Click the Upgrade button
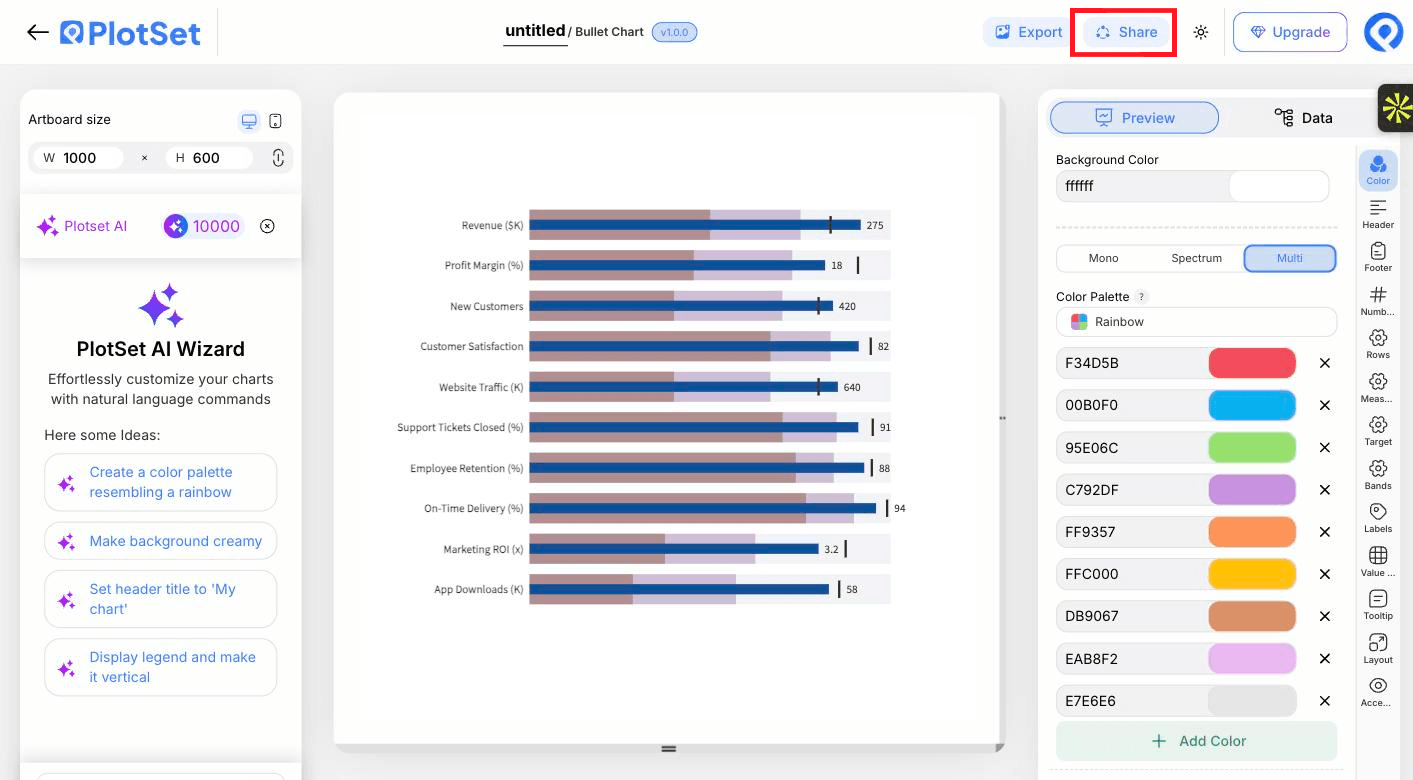Screen dimensions: 1413x780 click(x=1289, y=32)
